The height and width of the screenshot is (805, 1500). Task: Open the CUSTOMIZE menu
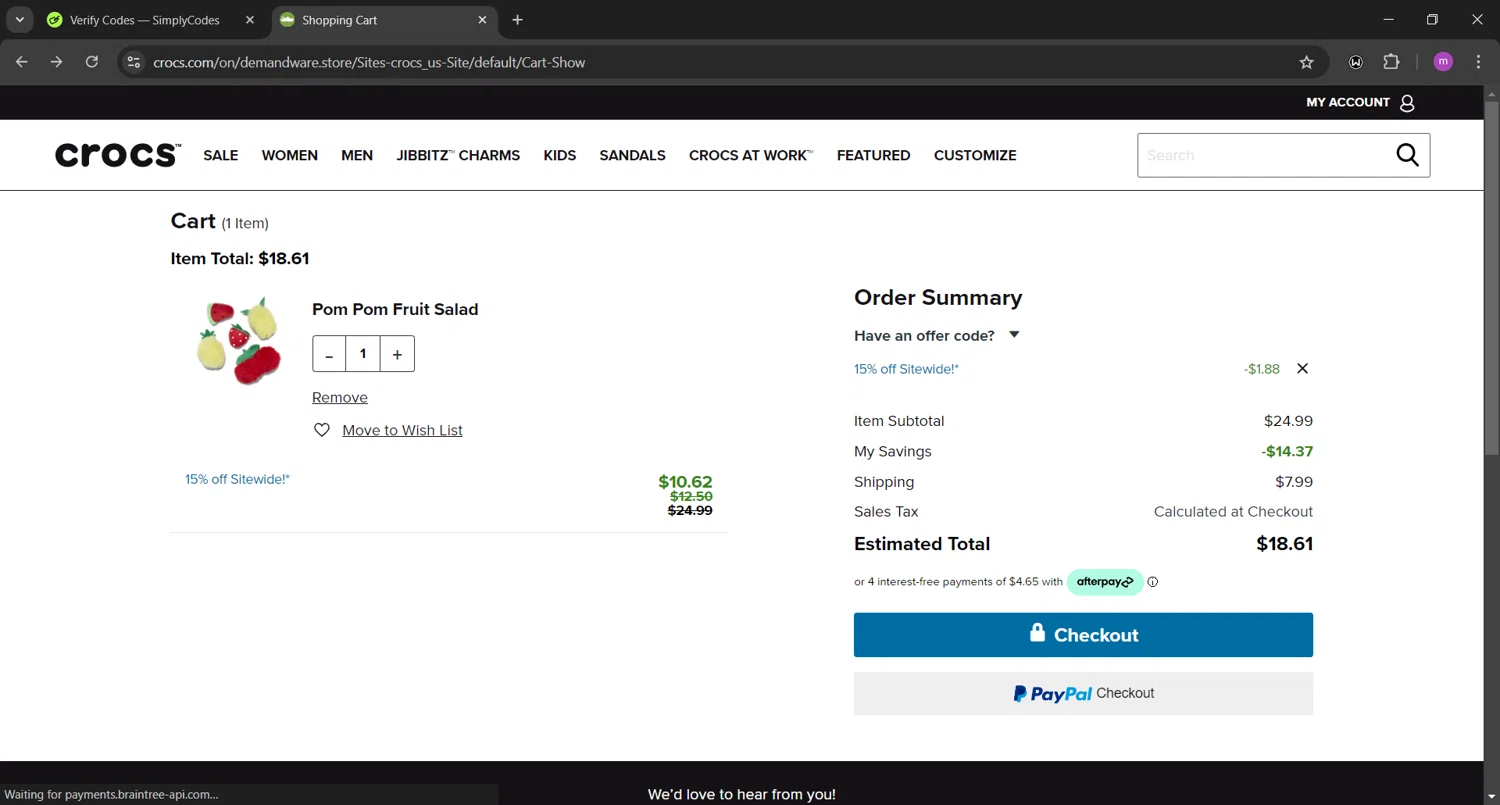click(x=975, y=155)
